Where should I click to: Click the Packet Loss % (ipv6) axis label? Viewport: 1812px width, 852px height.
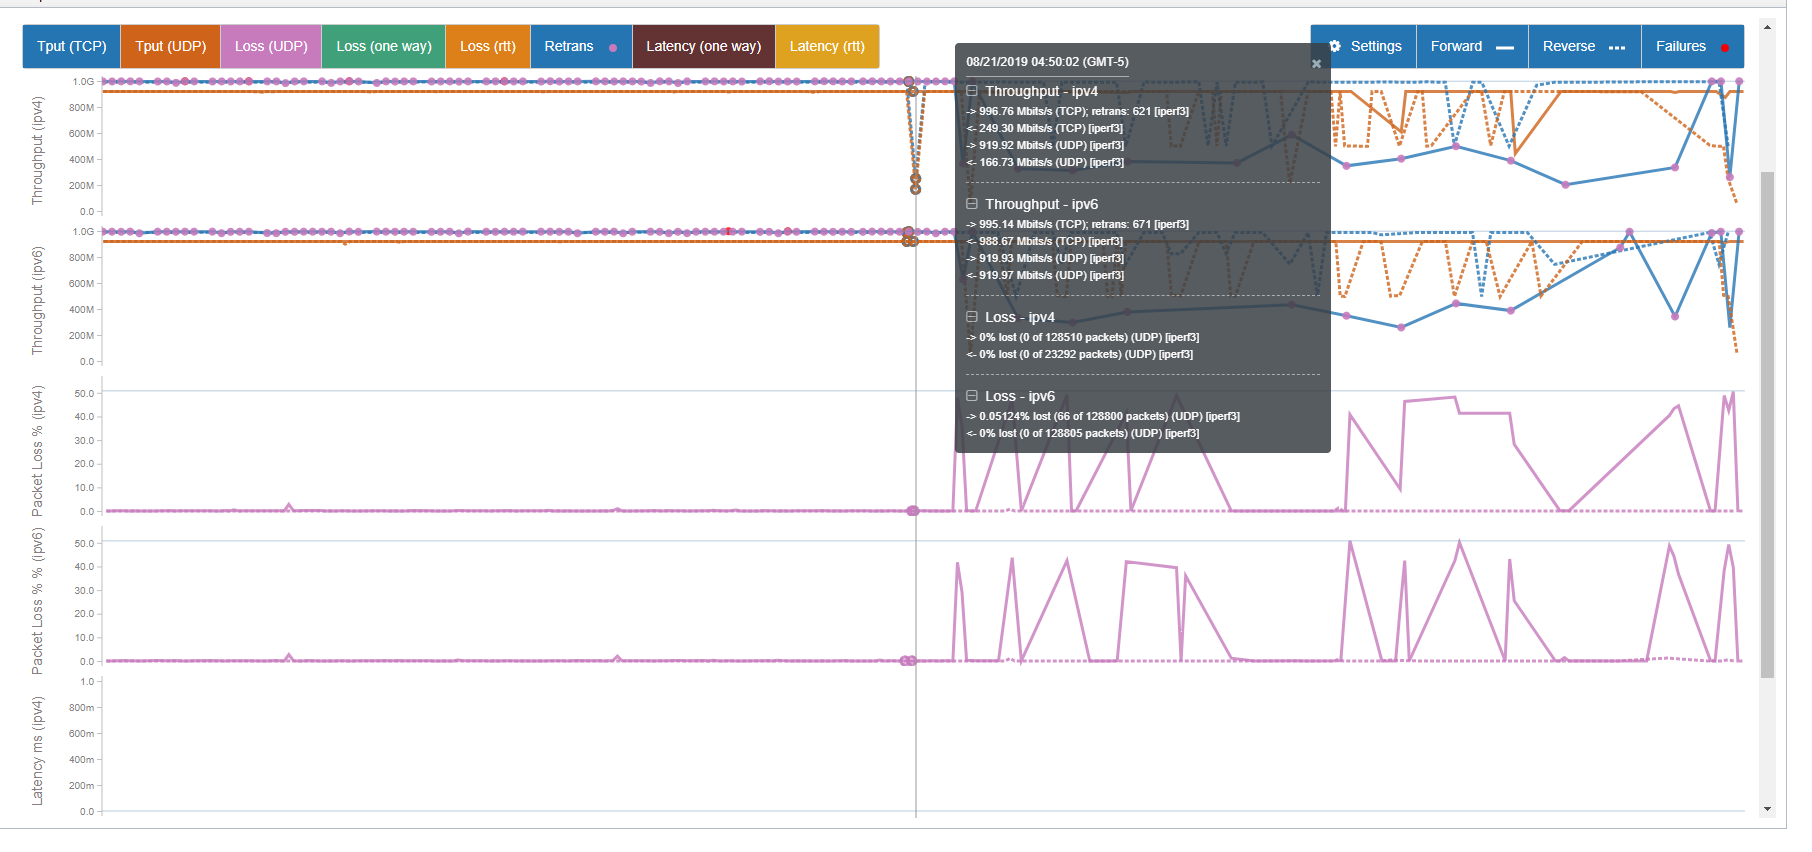tap(38, 601)
